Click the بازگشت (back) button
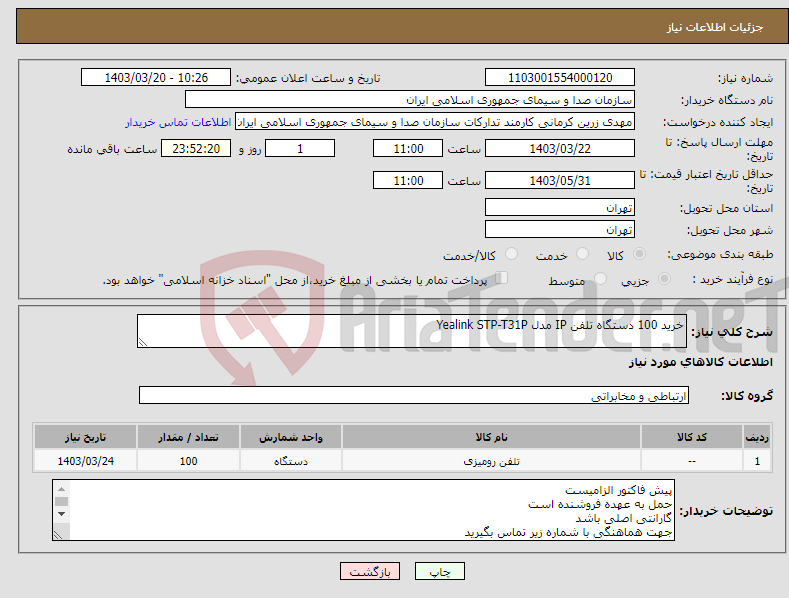Image resolution: width=789 pixels, height=598 pixels. point(370,571)
